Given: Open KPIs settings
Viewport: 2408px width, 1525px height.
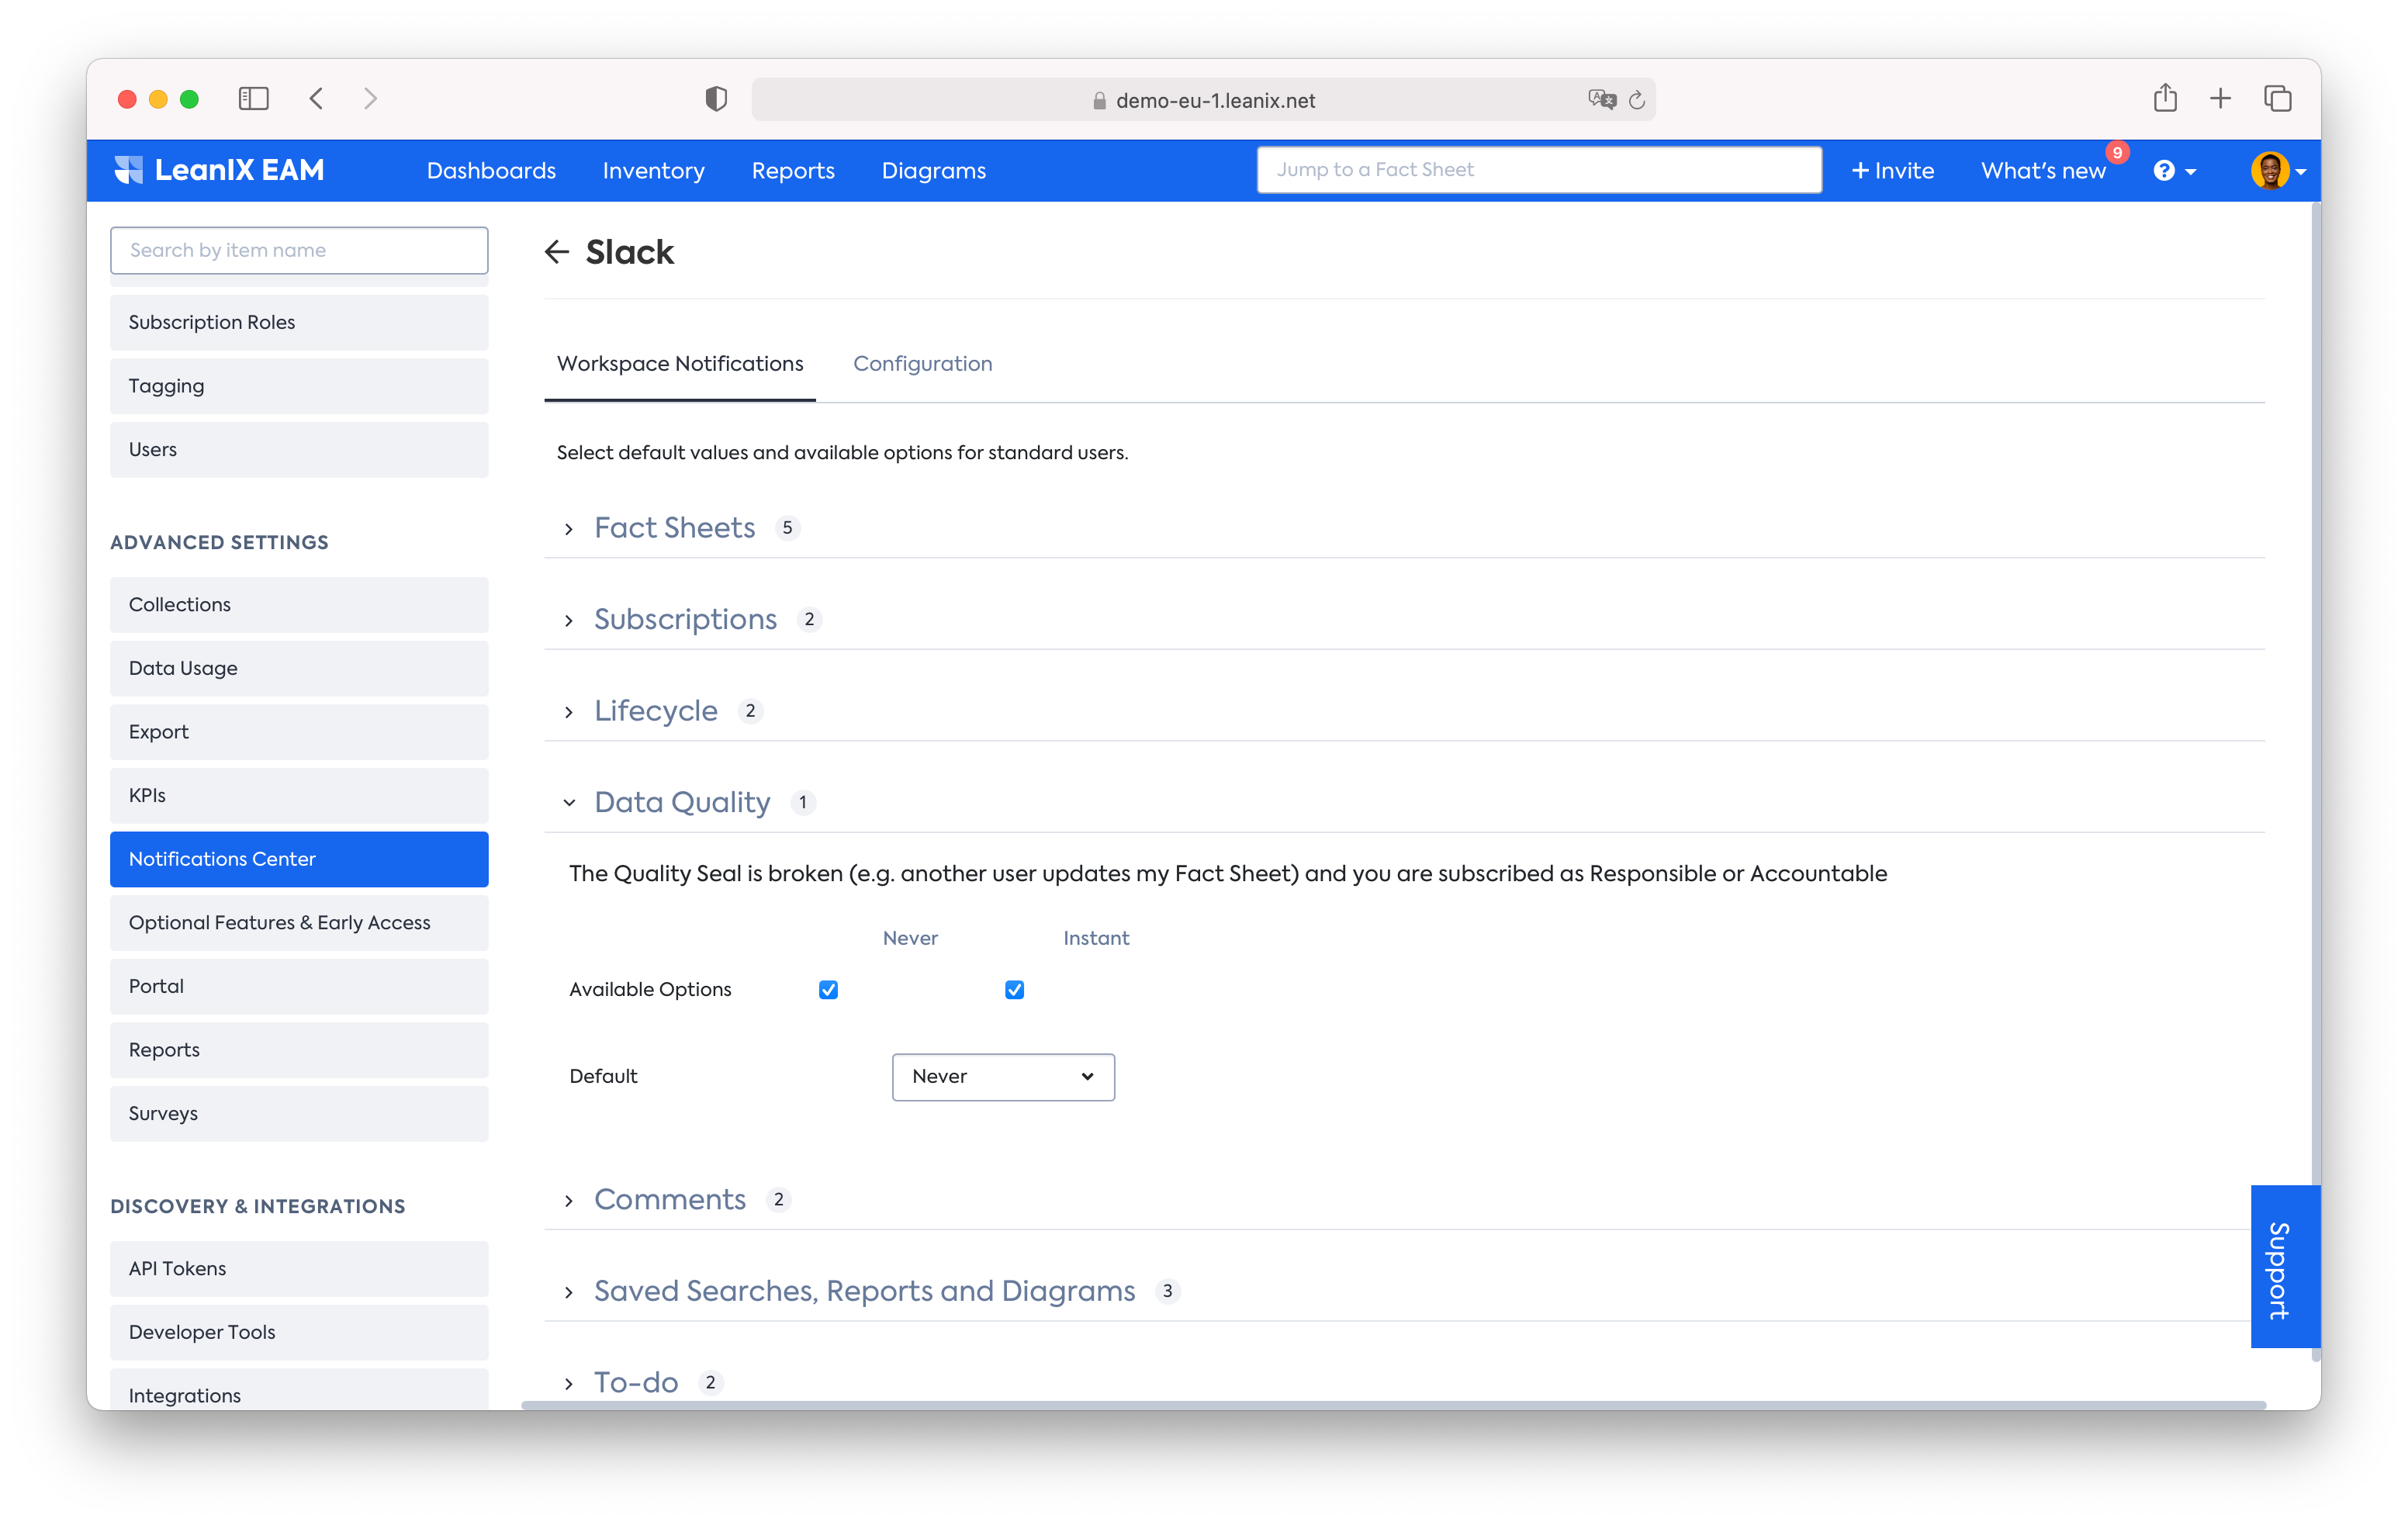Looking at the screenshot, I should [x=299, y=796].
